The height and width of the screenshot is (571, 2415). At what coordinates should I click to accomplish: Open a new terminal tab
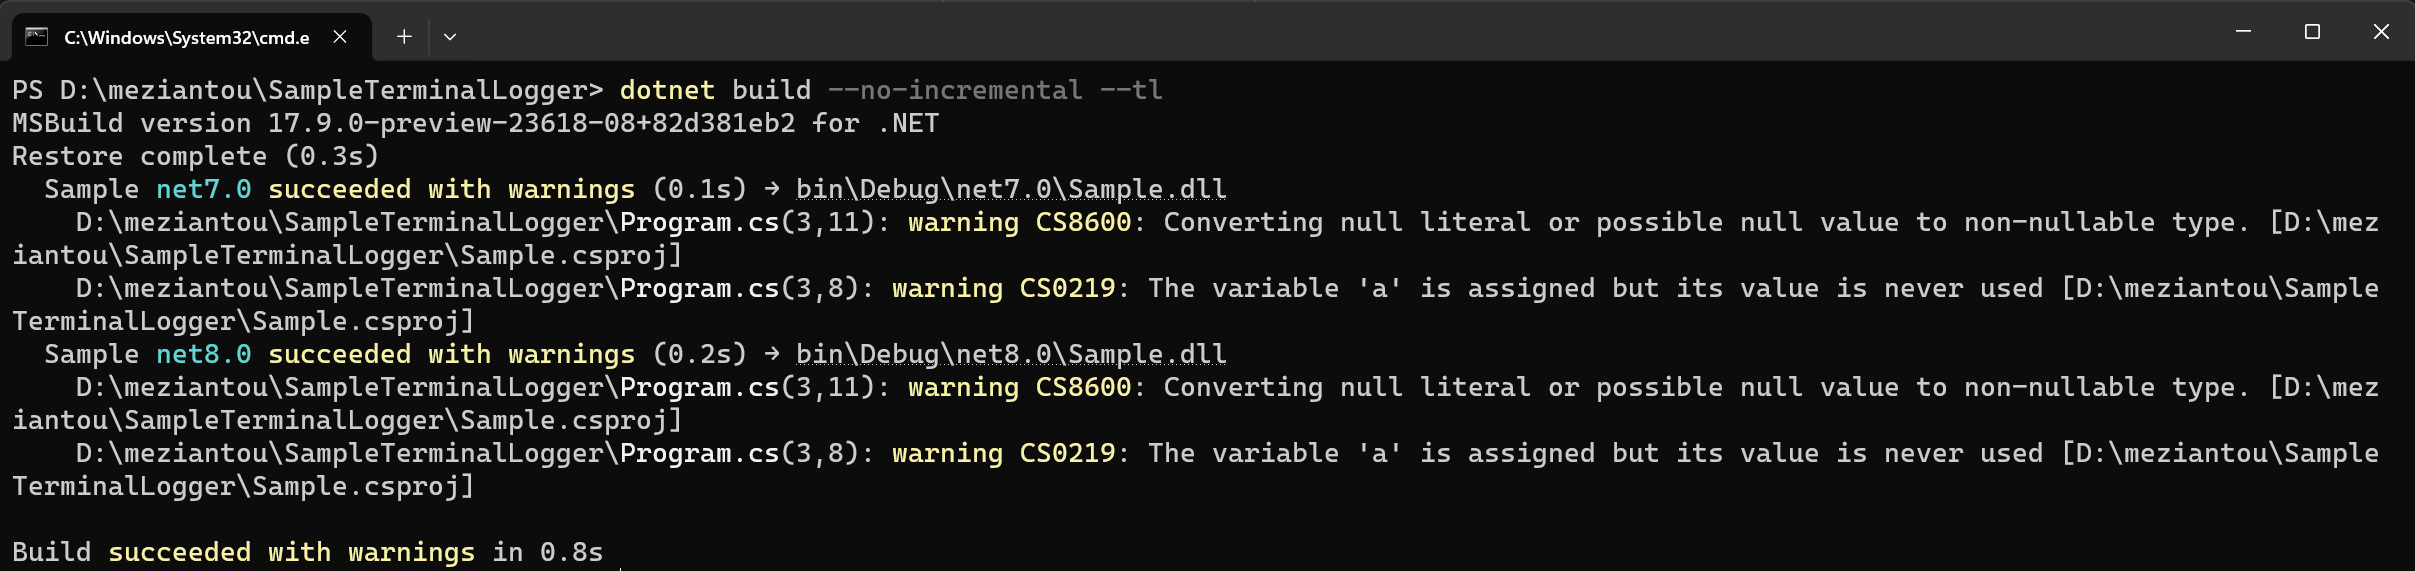coord(404,37)
